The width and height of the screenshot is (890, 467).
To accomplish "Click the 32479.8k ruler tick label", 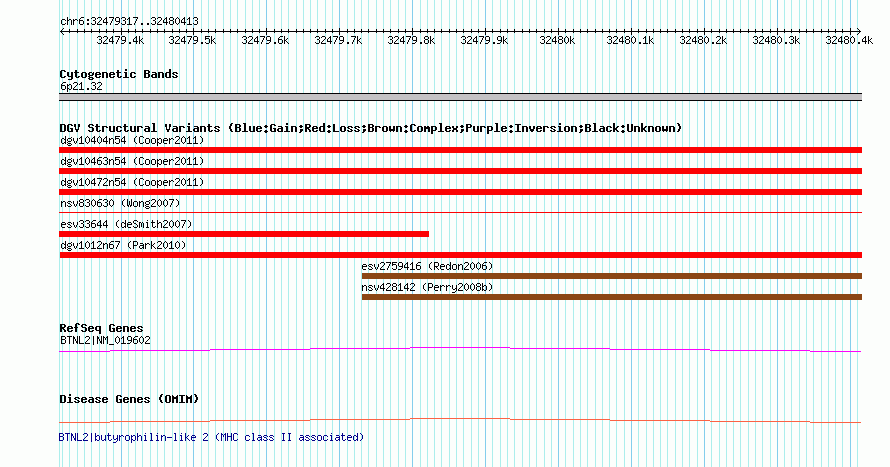I will pyautogui.click(x=411, y=40).
